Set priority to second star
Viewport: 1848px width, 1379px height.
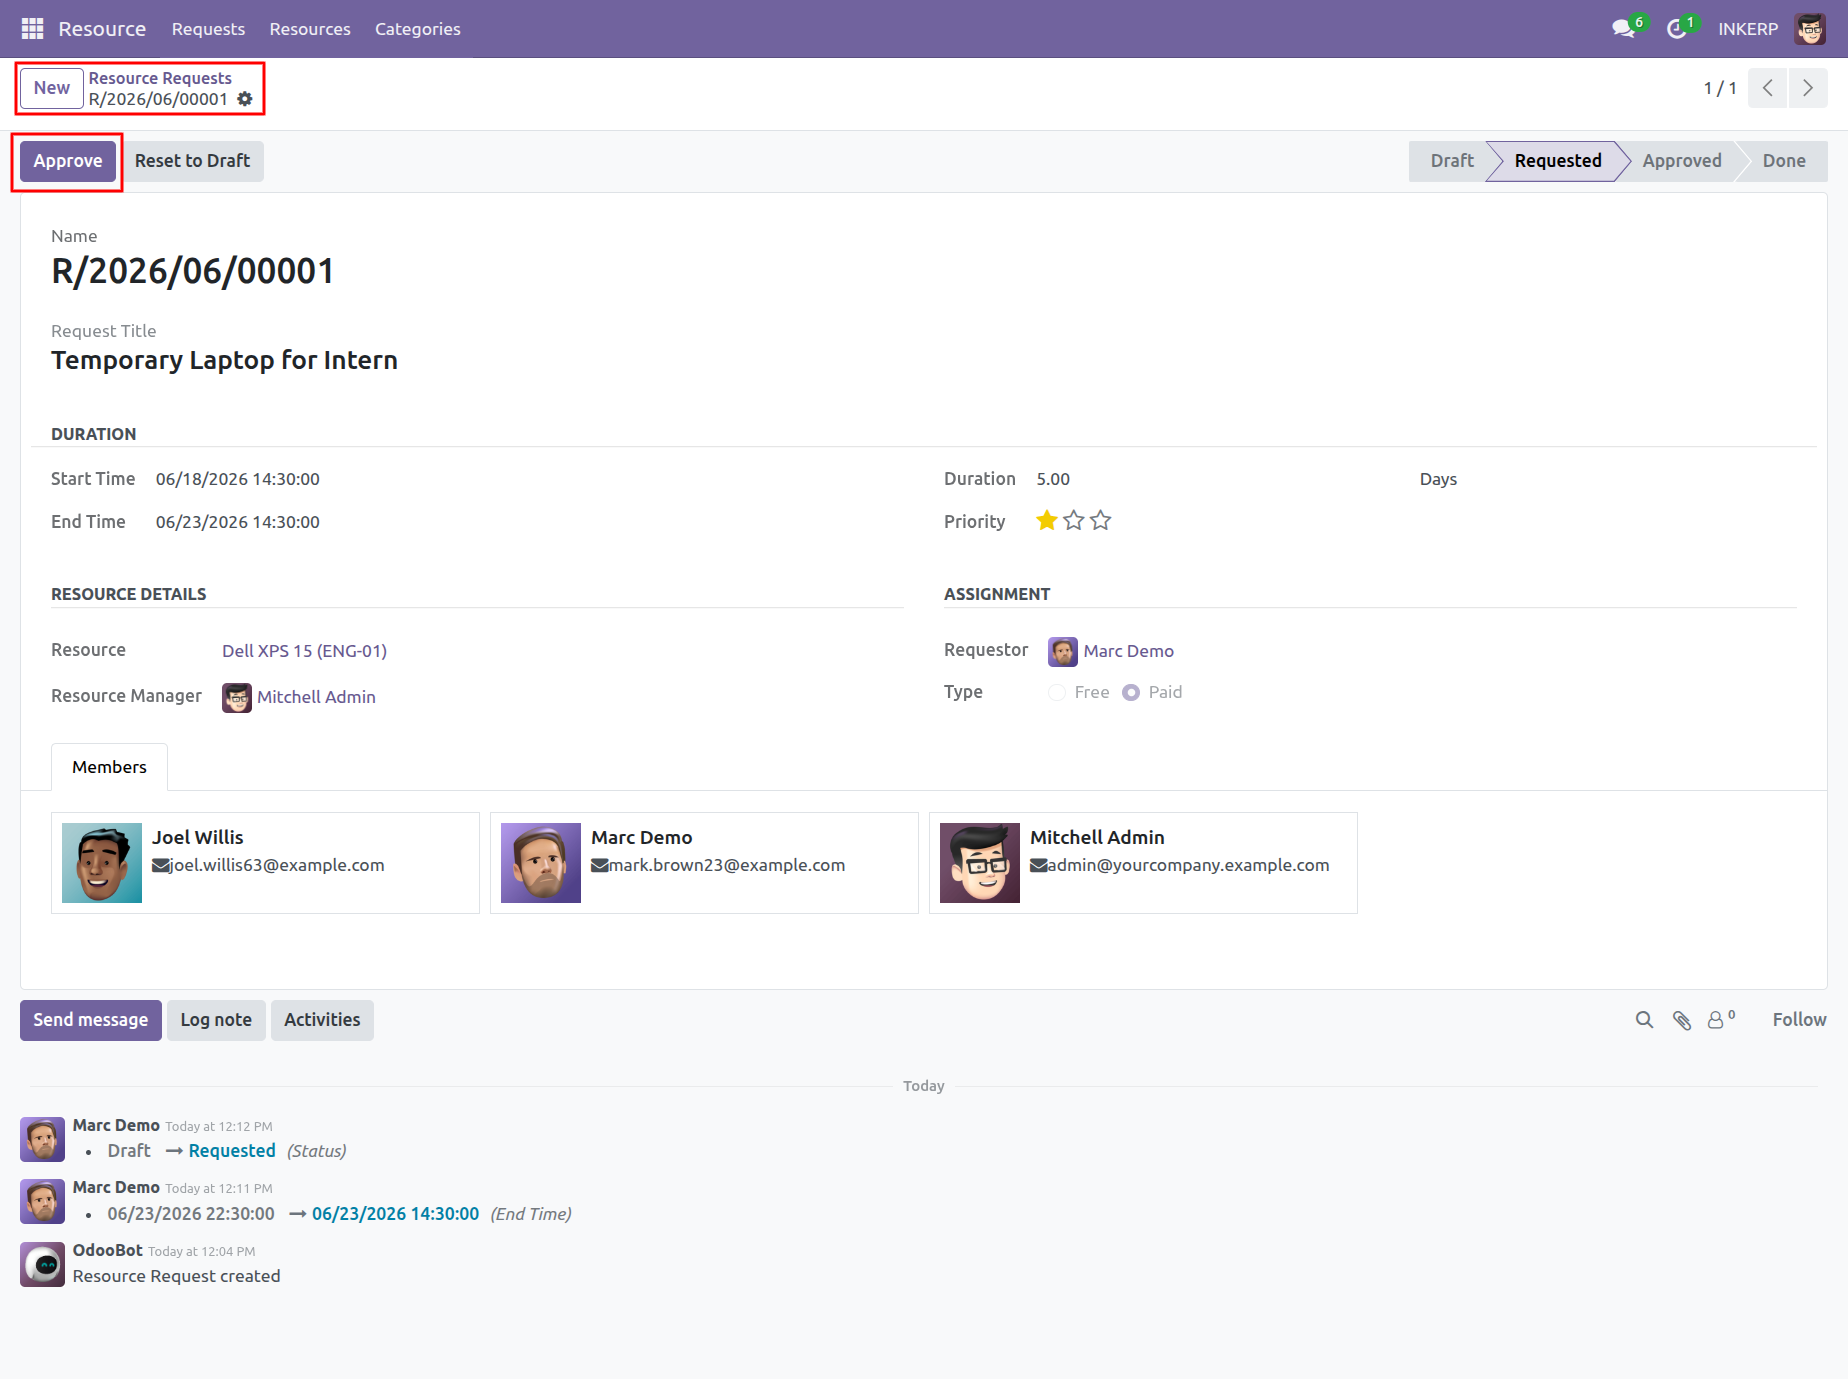[1074, 521]
